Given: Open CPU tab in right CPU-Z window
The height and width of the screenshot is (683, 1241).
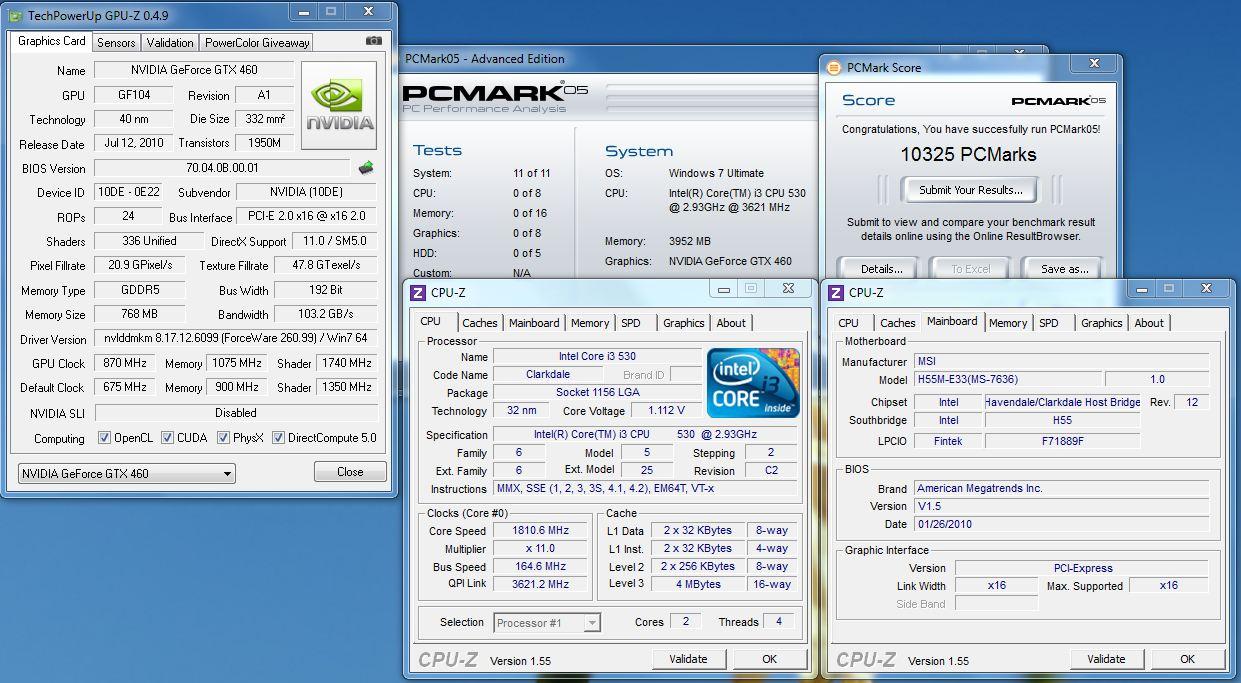Looking at the screenshot, I should (x=849, y=323).
